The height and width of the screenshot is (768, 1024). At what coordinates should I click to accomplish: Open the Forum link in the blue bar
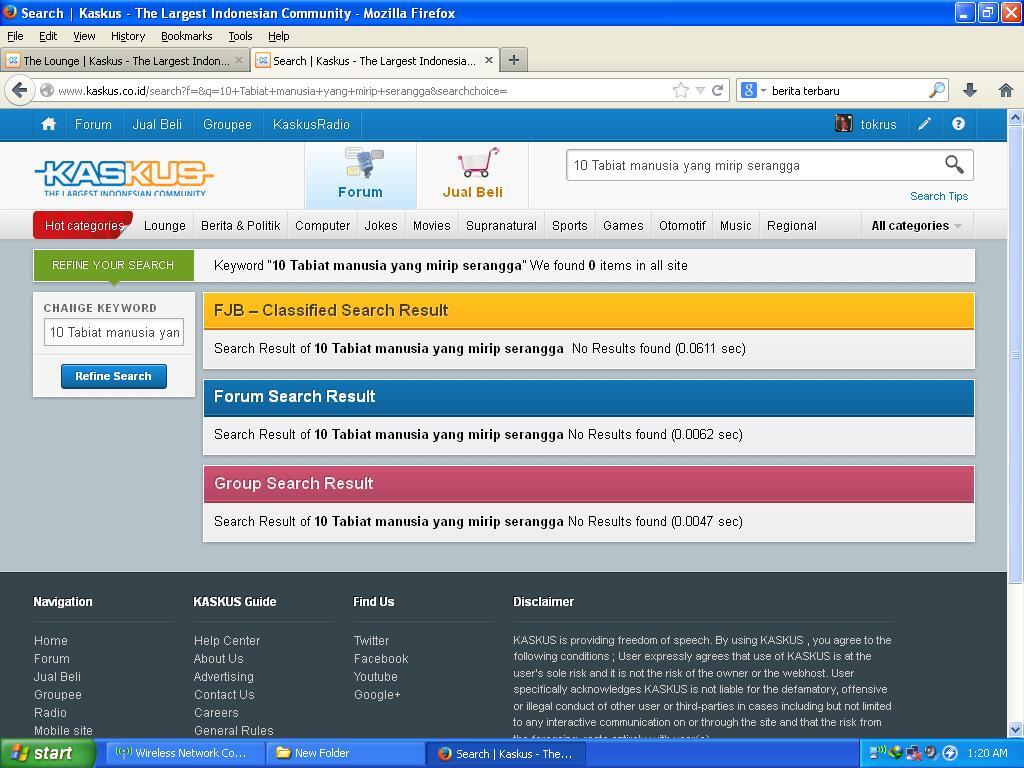click(93, 124)
